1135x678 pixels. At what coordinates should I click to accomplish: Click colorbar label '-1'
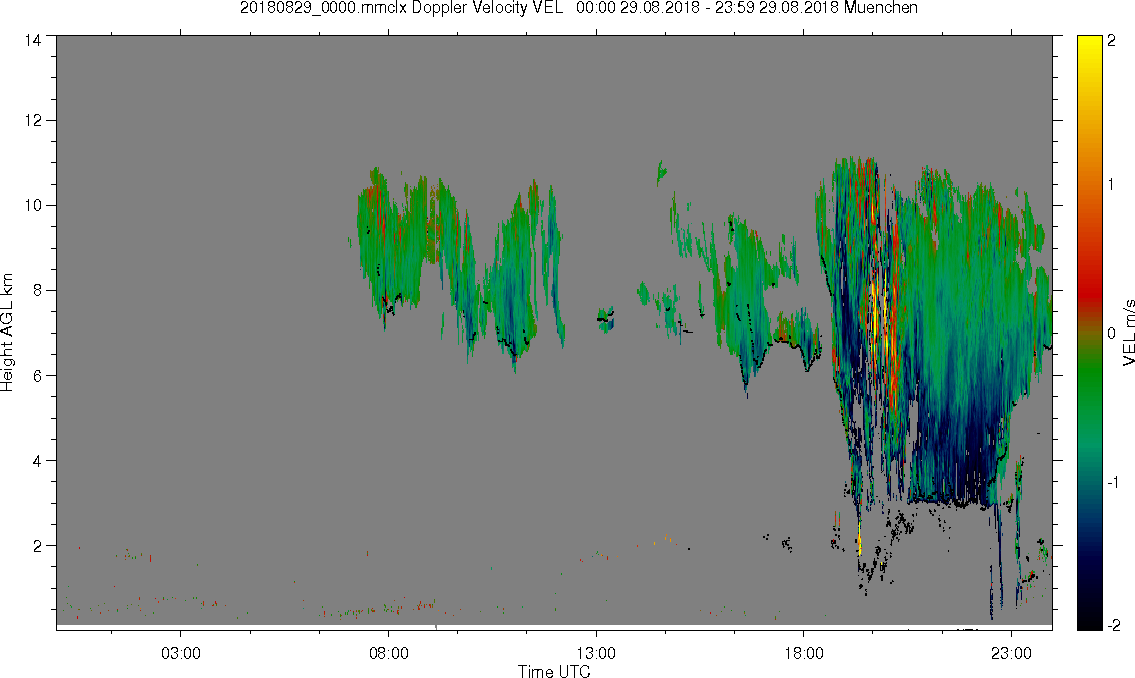click(1113, 482)
